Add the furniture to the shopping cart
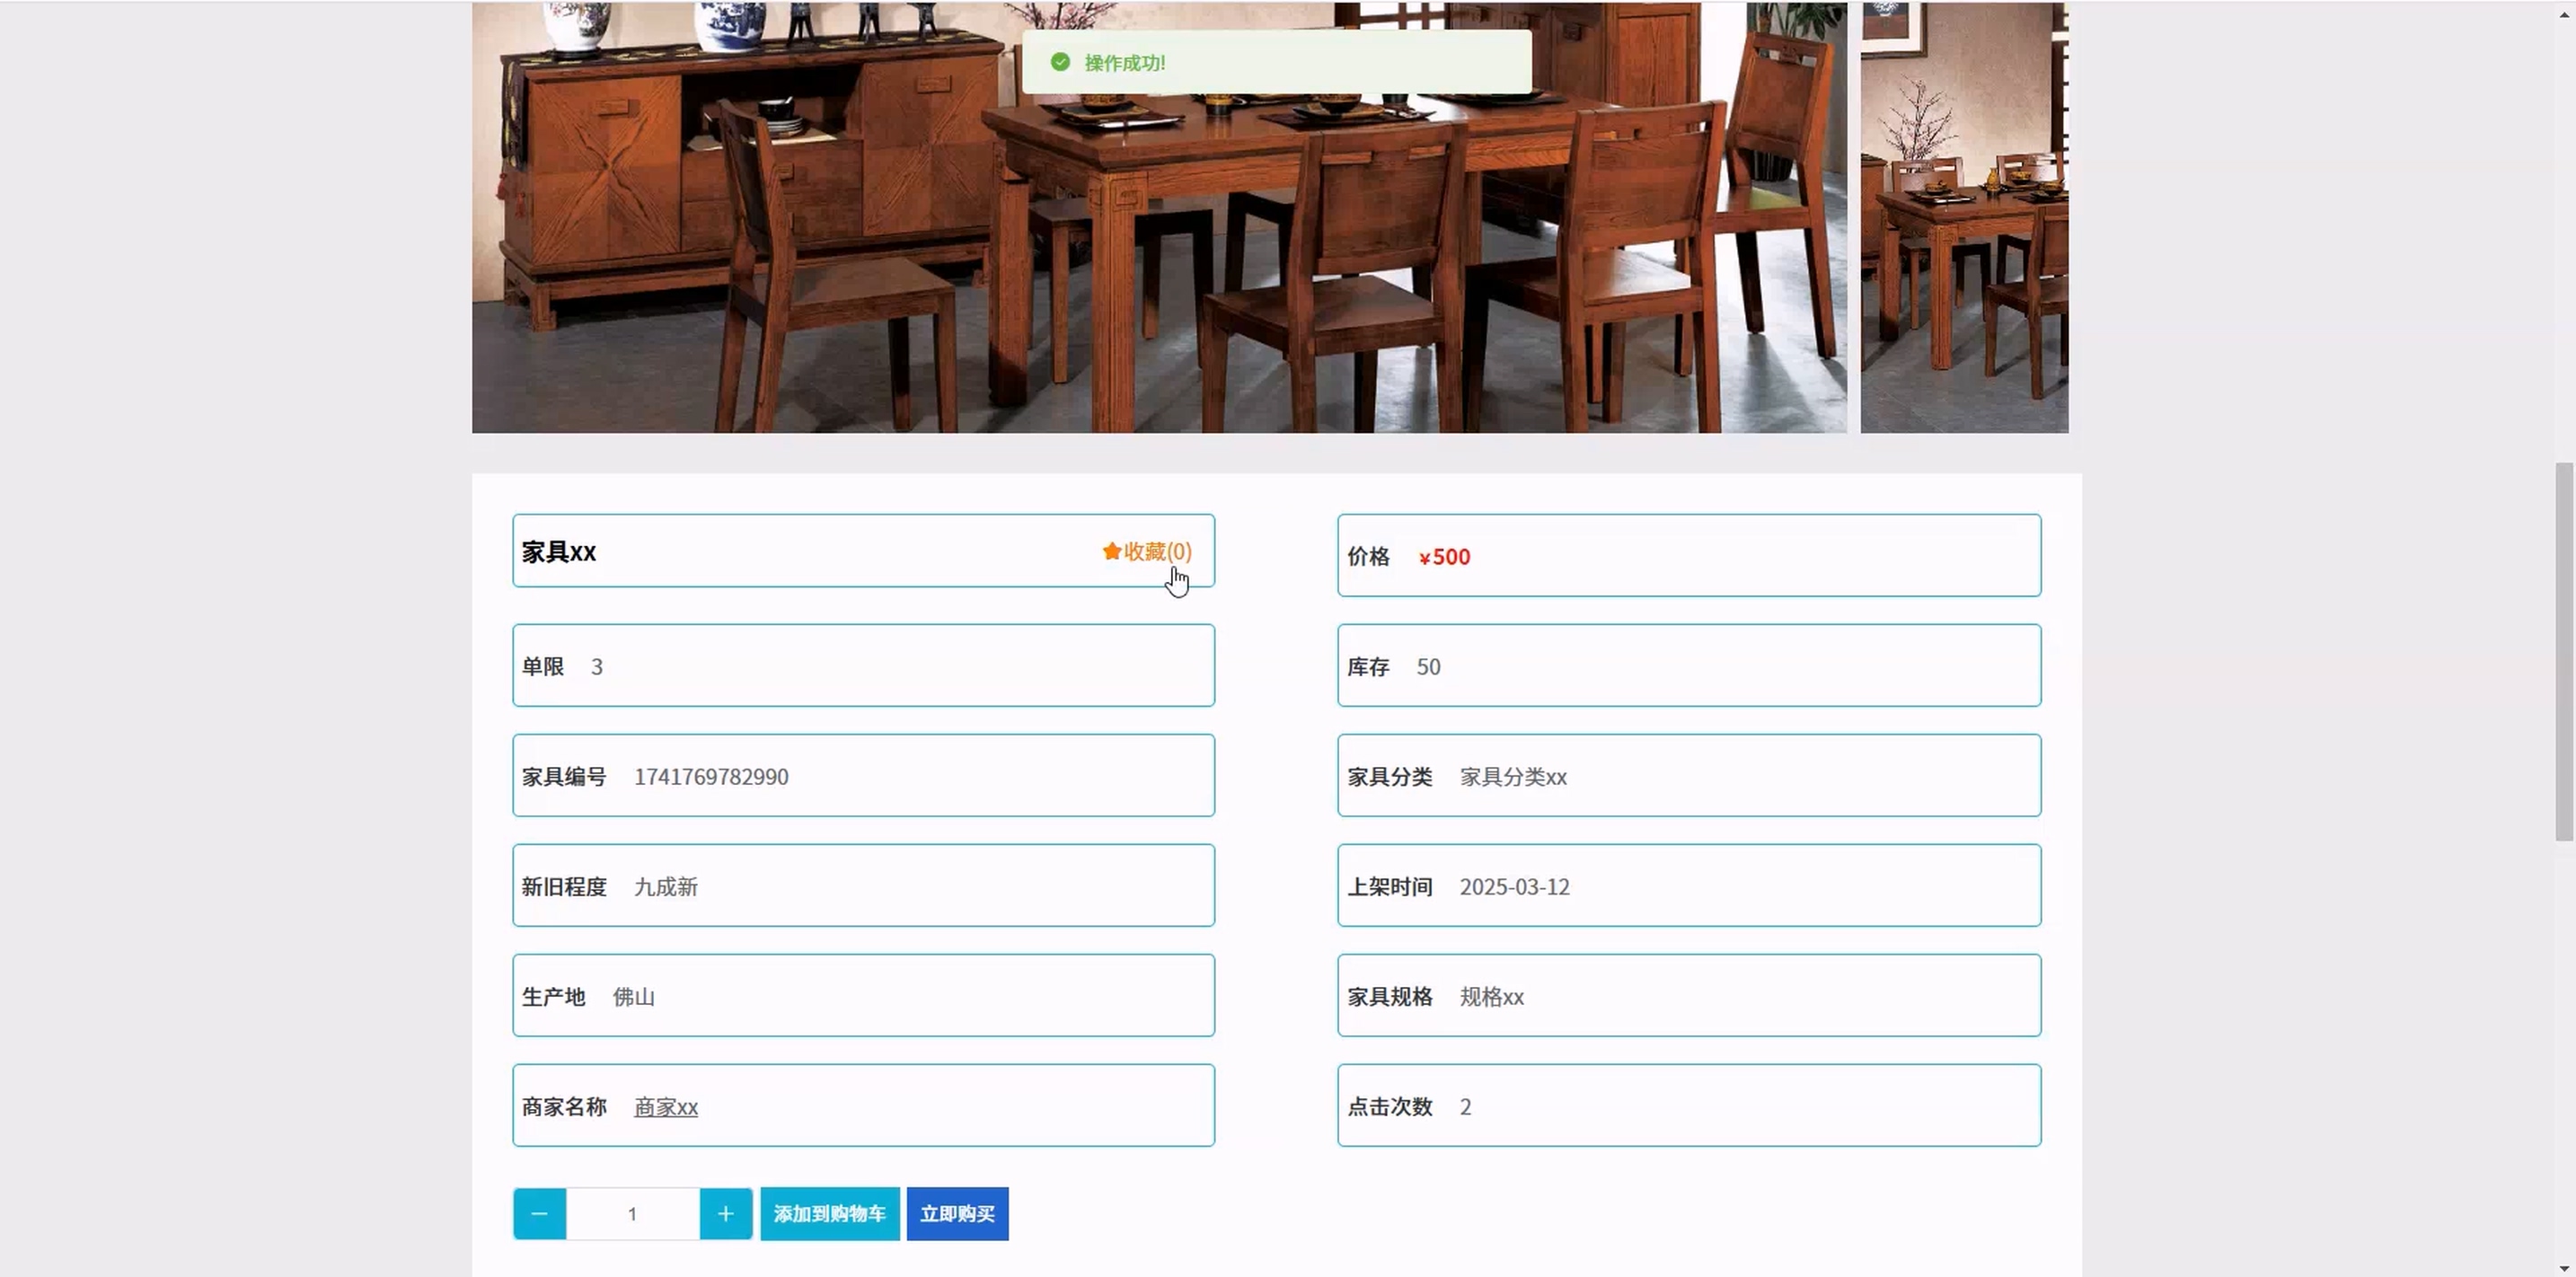 pos(829,1213)
